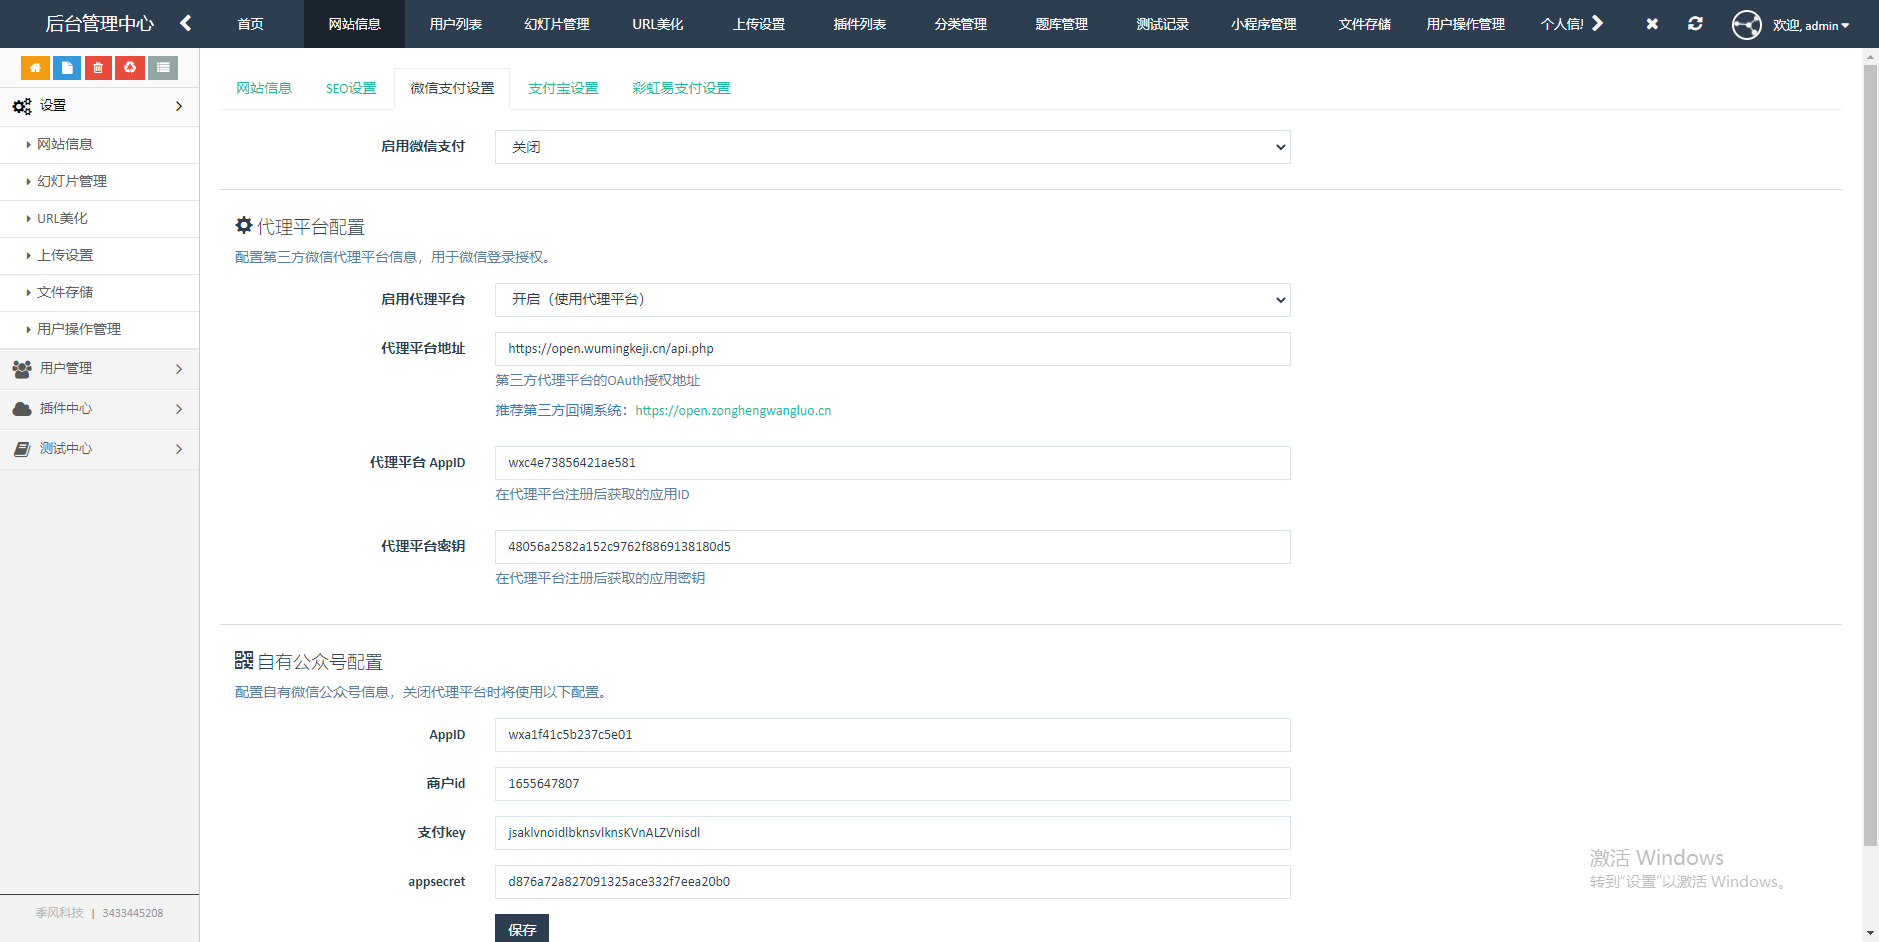Click the 代理平台密钥 input field
The image size is (1879, 942).
point(893,547)
